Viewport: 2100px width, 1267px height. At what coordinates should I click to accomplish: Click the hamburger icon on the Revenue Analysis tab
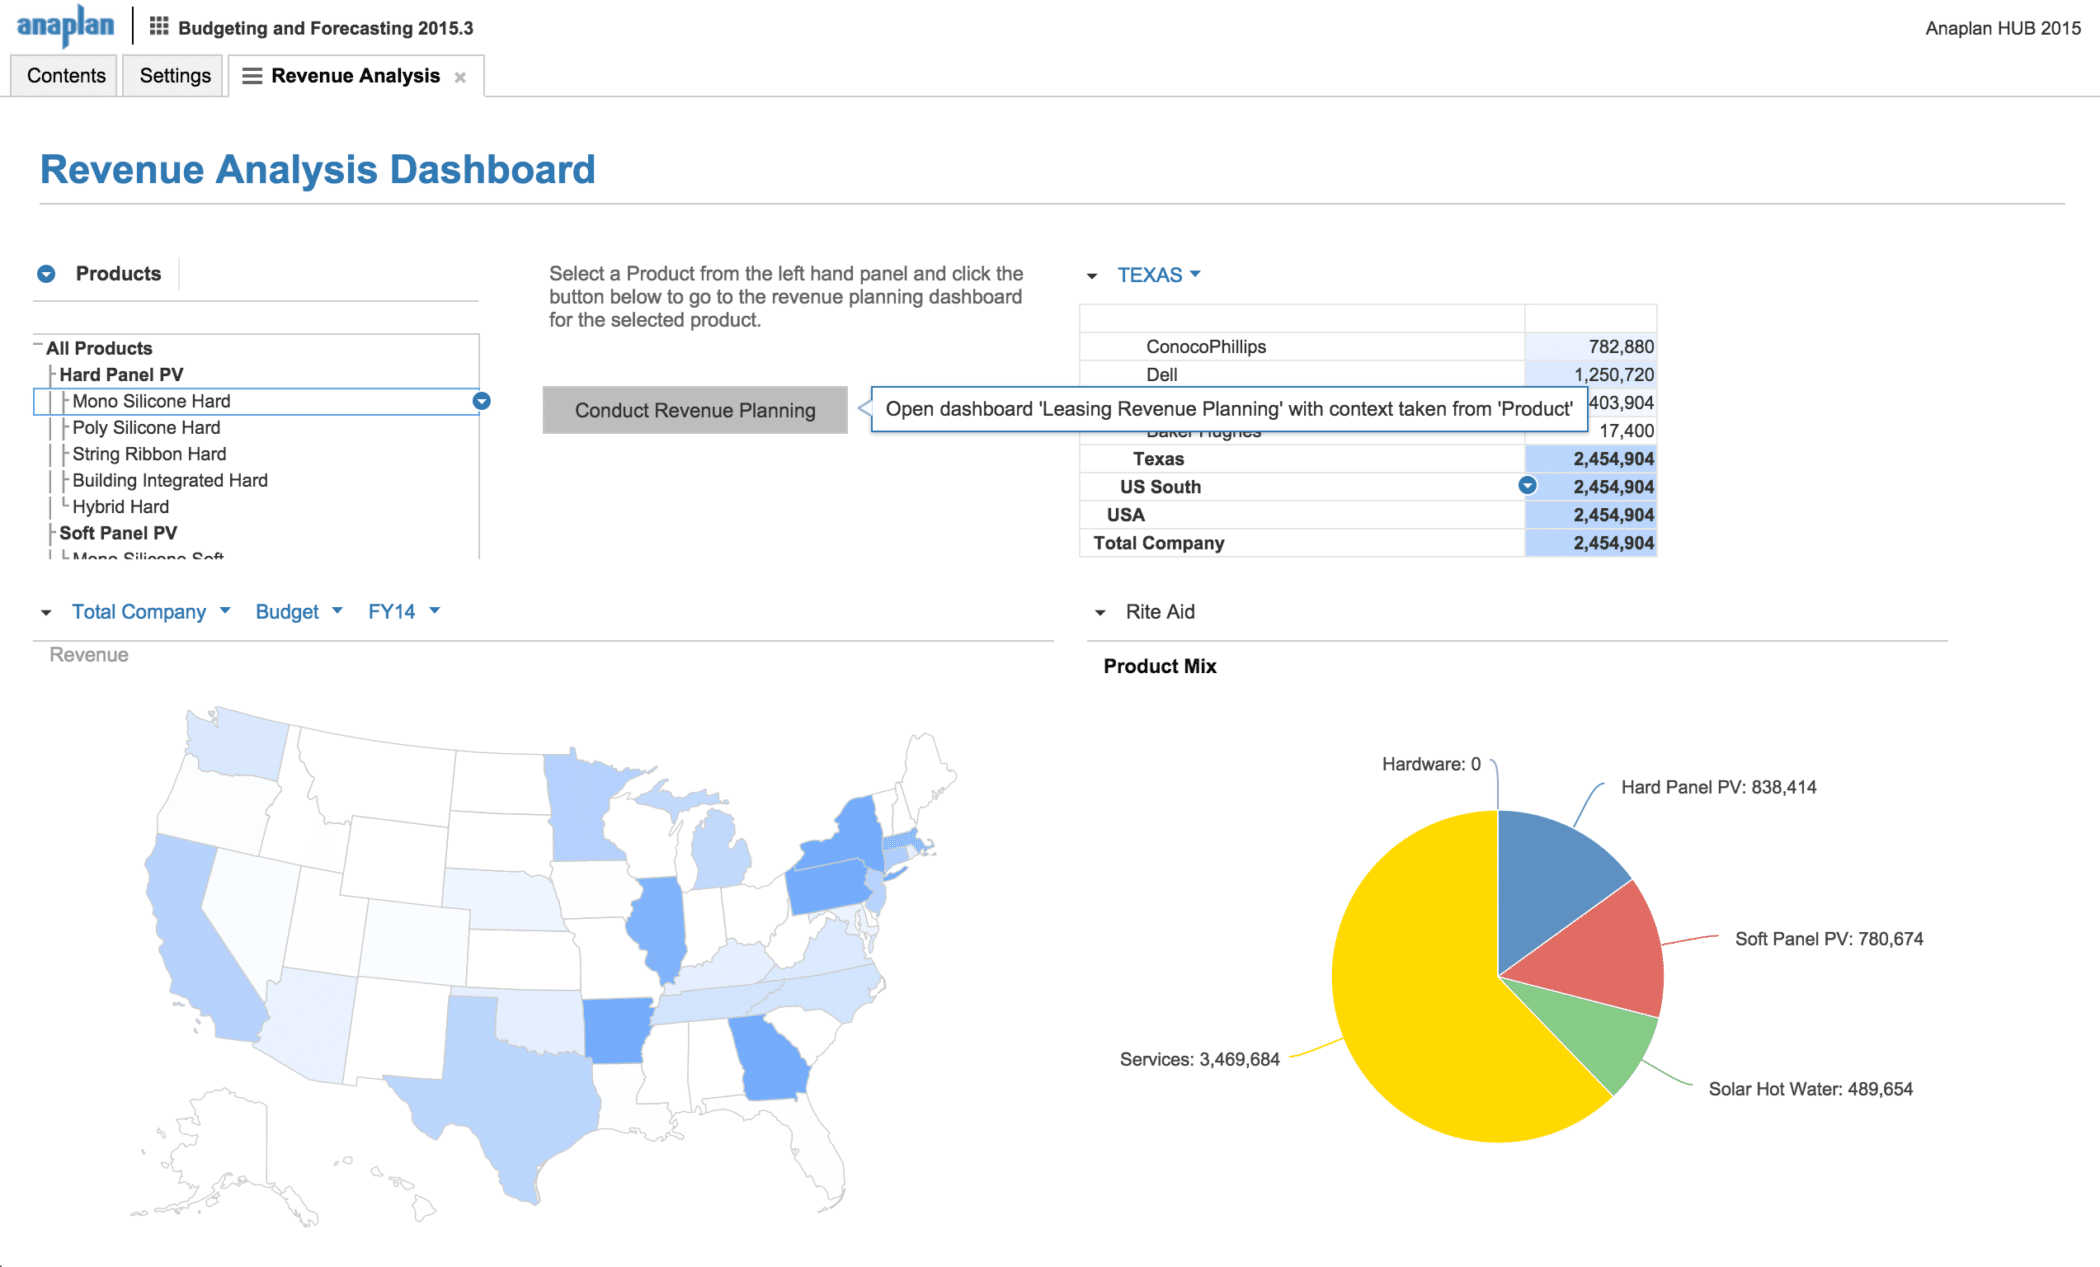click(x=252, y=76)
